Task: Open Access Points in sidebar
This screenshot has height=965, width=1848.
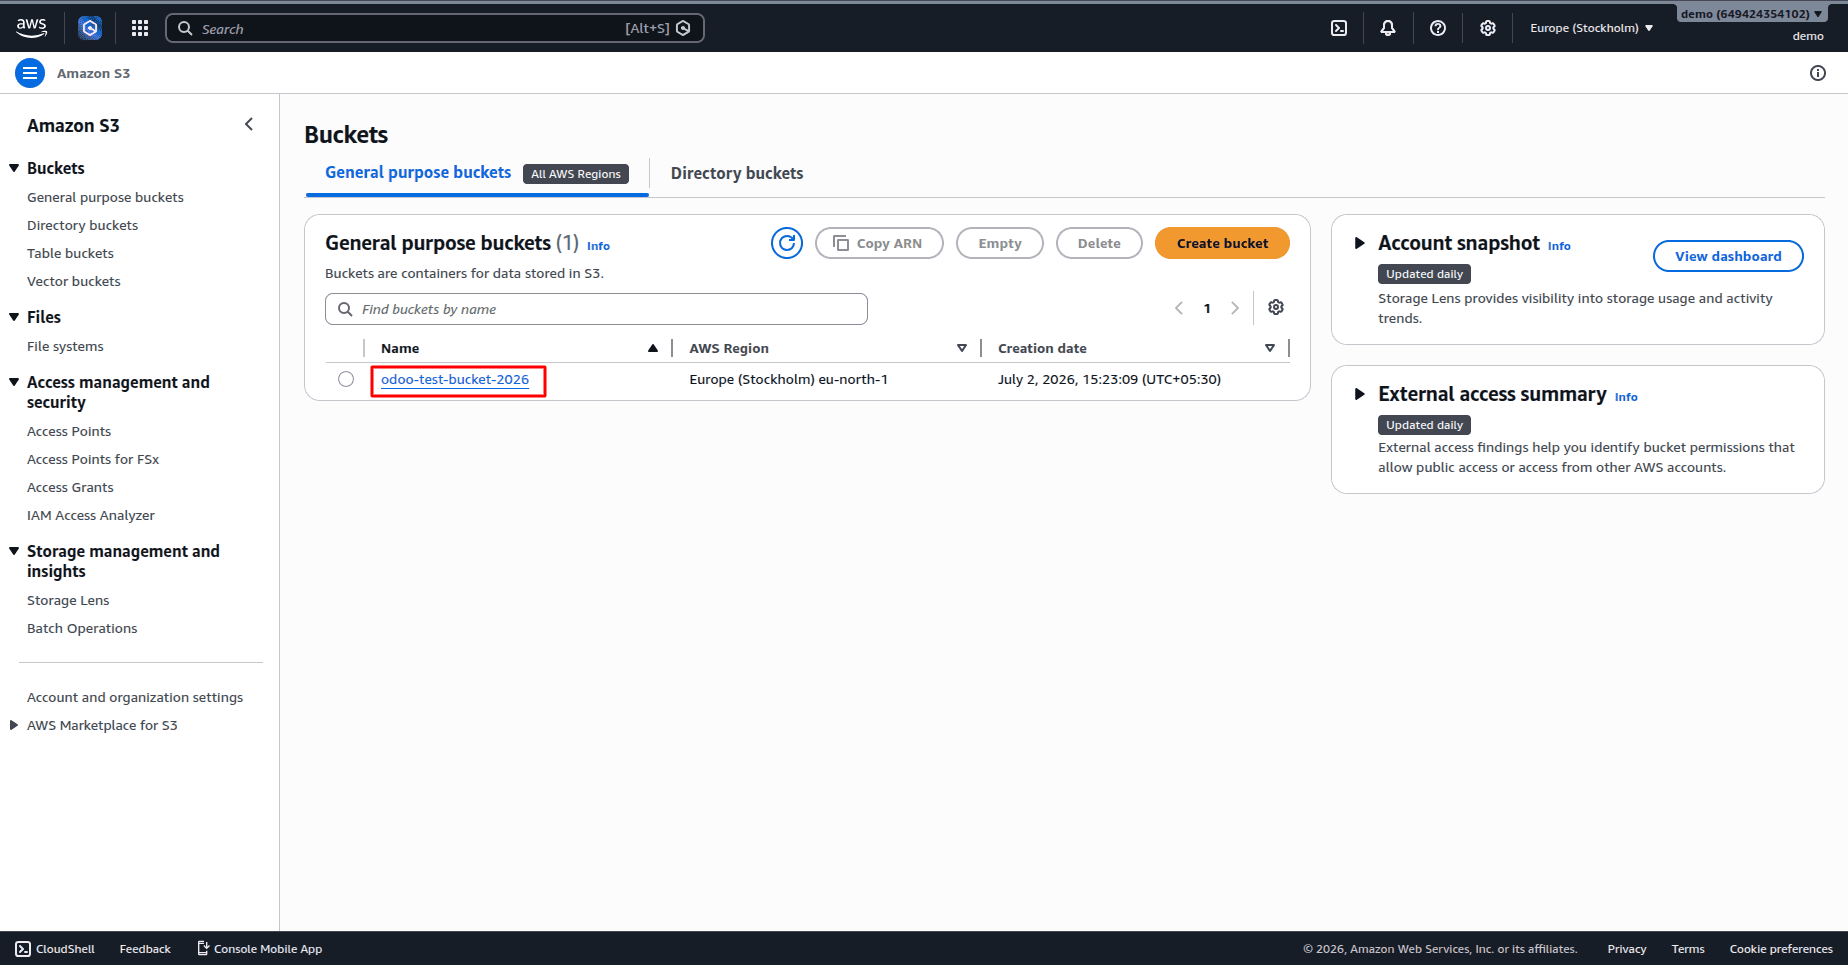Action: point(69,431)
